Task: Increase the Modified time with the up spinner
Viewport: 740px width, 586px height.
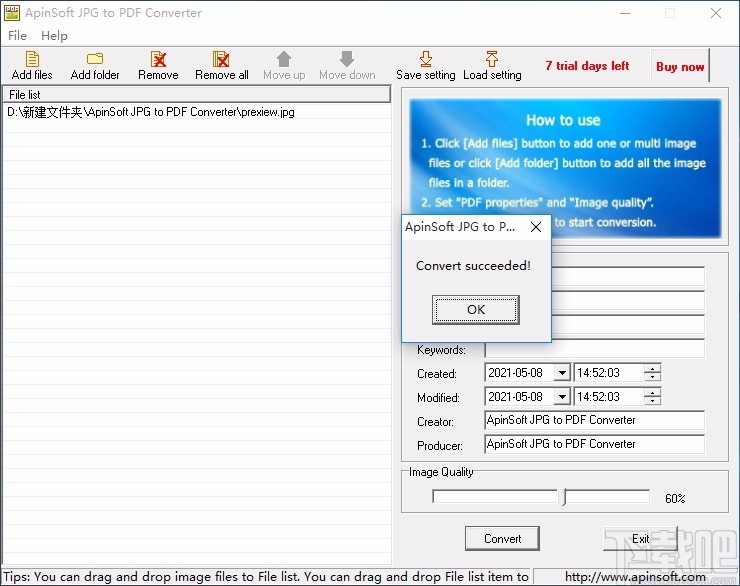Action: tap(652, 393)
